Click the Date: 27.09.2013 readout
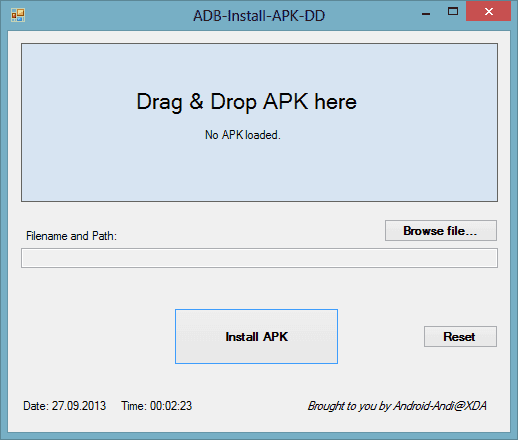The image size is (518, 440). coord(64,406)
